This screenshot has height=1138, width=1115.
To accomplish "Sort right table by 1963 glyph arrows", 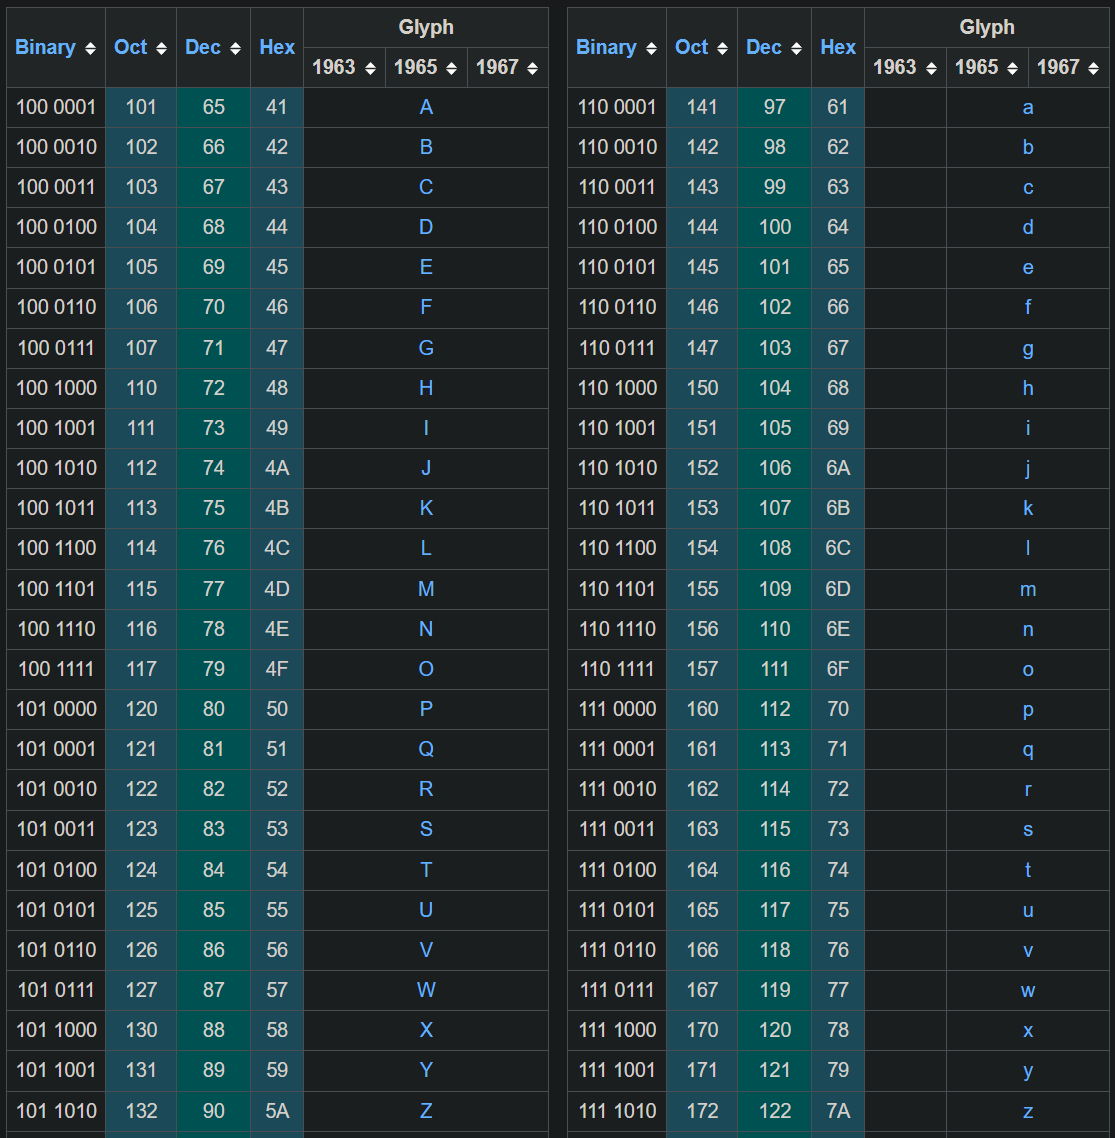I will 931,68.
